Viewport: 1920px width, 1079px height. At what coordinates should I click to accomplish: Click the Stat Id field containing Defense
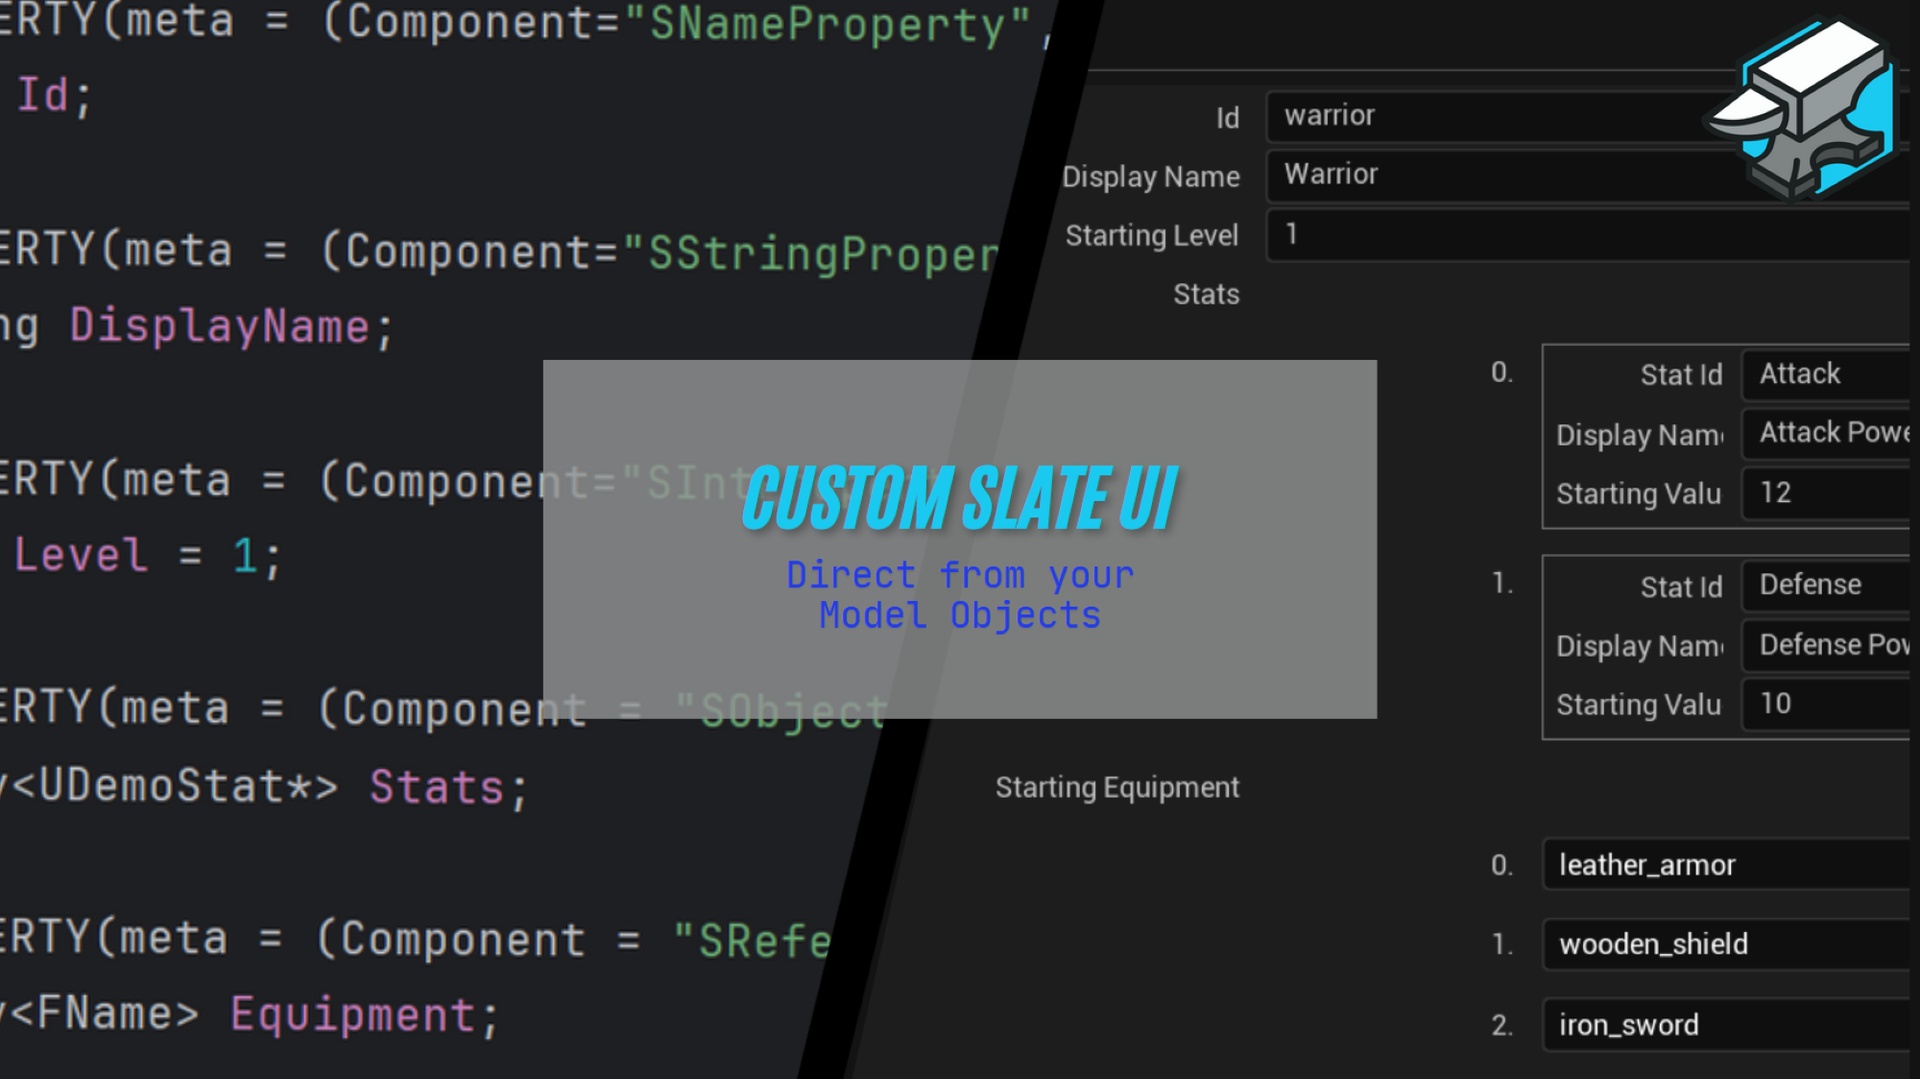point(1826,585)
